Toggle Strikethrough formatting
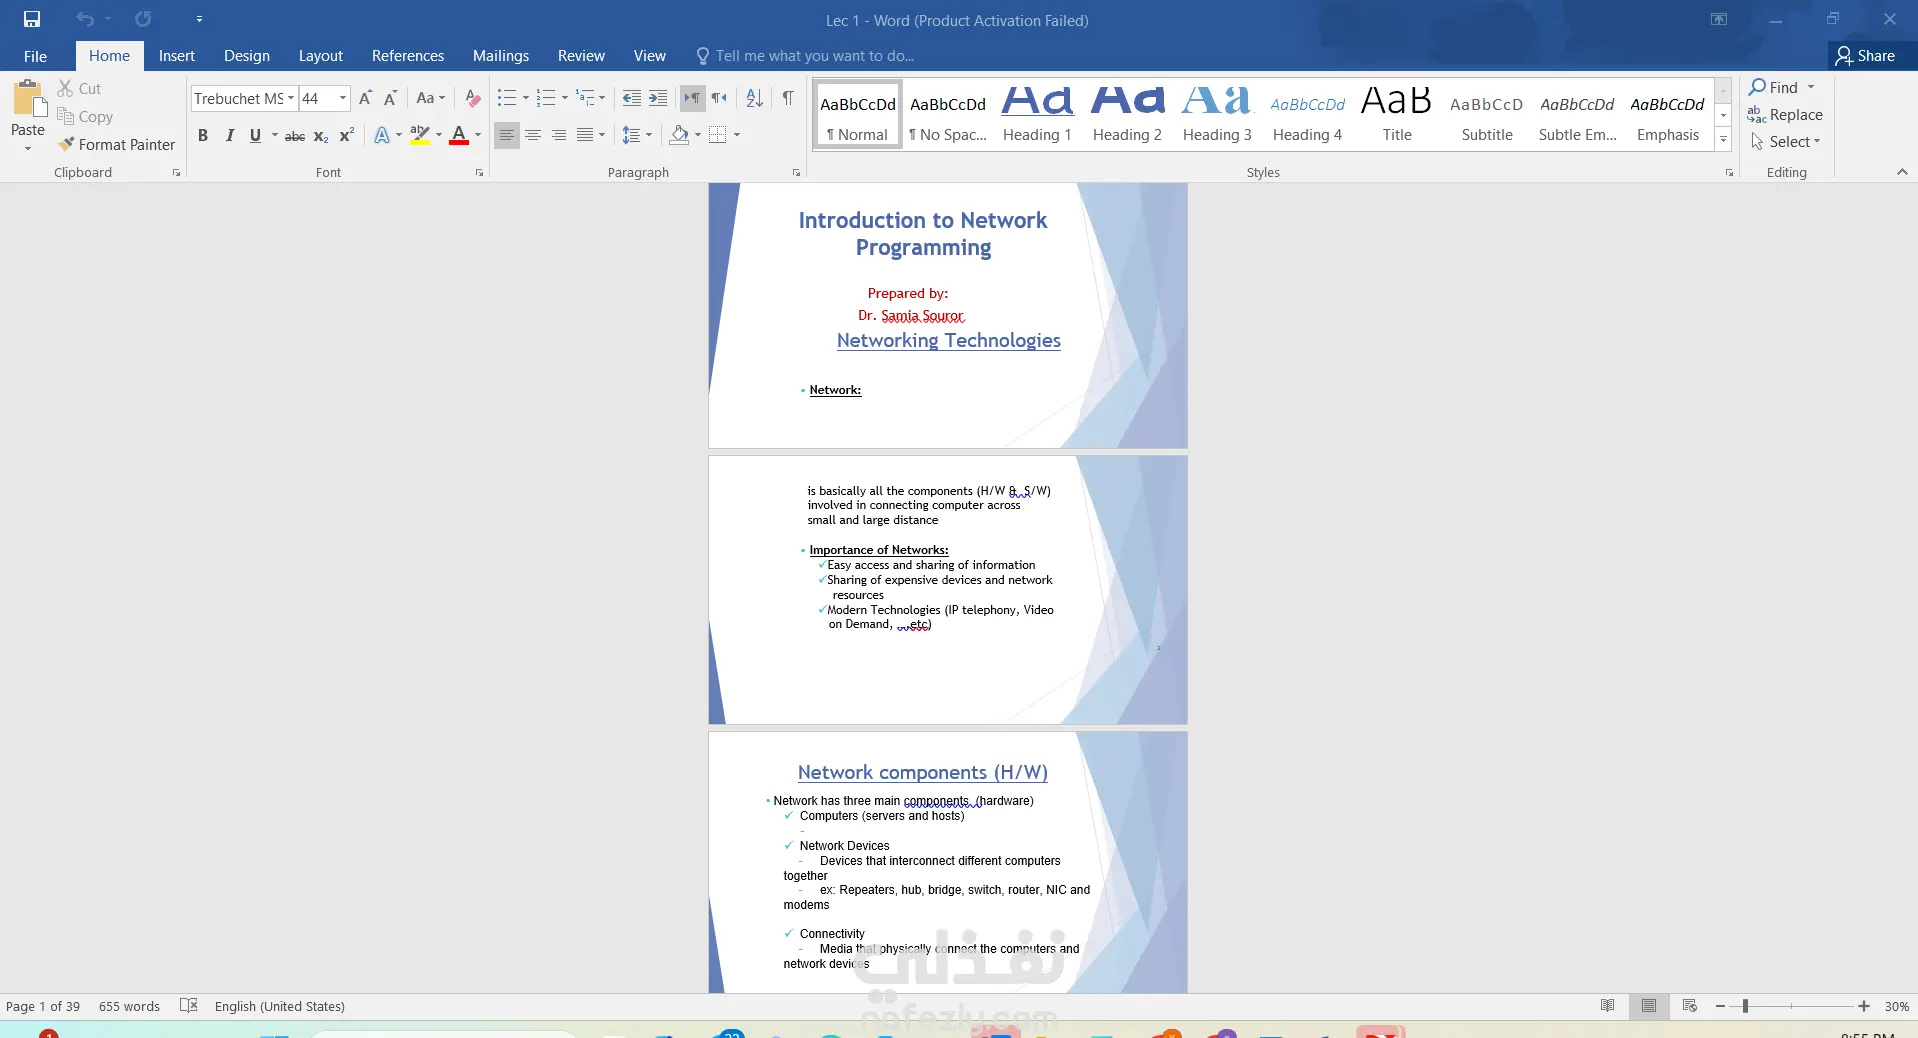1918x1038 pixels. [295, 135]
